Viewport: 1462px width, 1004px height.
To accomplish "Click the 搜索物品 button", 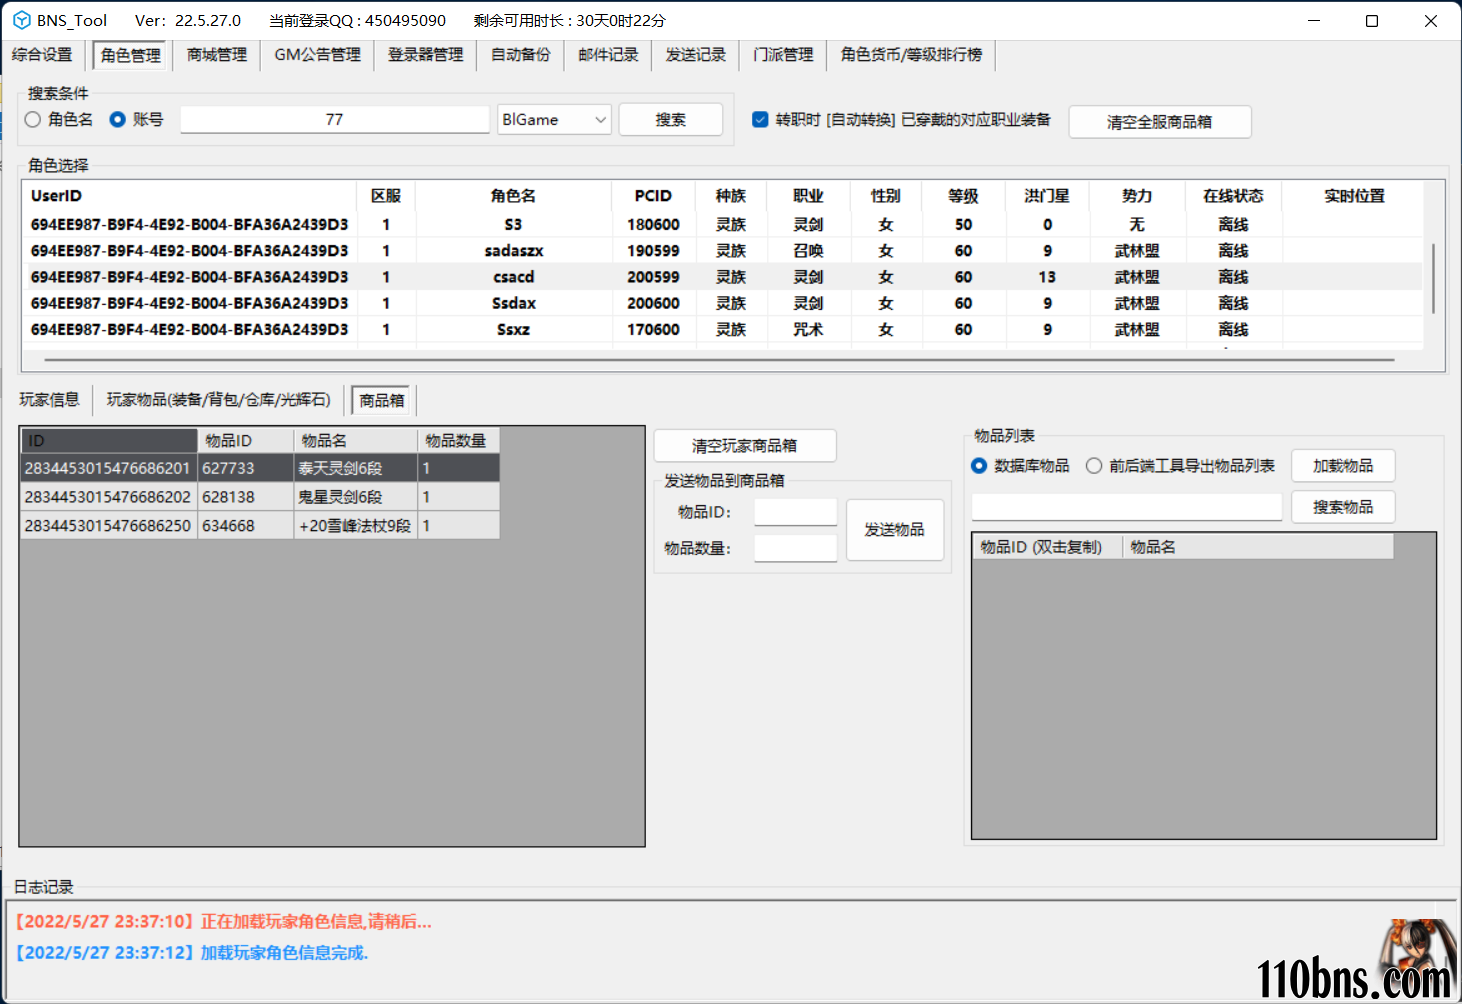I will [x=1343, y=507].
